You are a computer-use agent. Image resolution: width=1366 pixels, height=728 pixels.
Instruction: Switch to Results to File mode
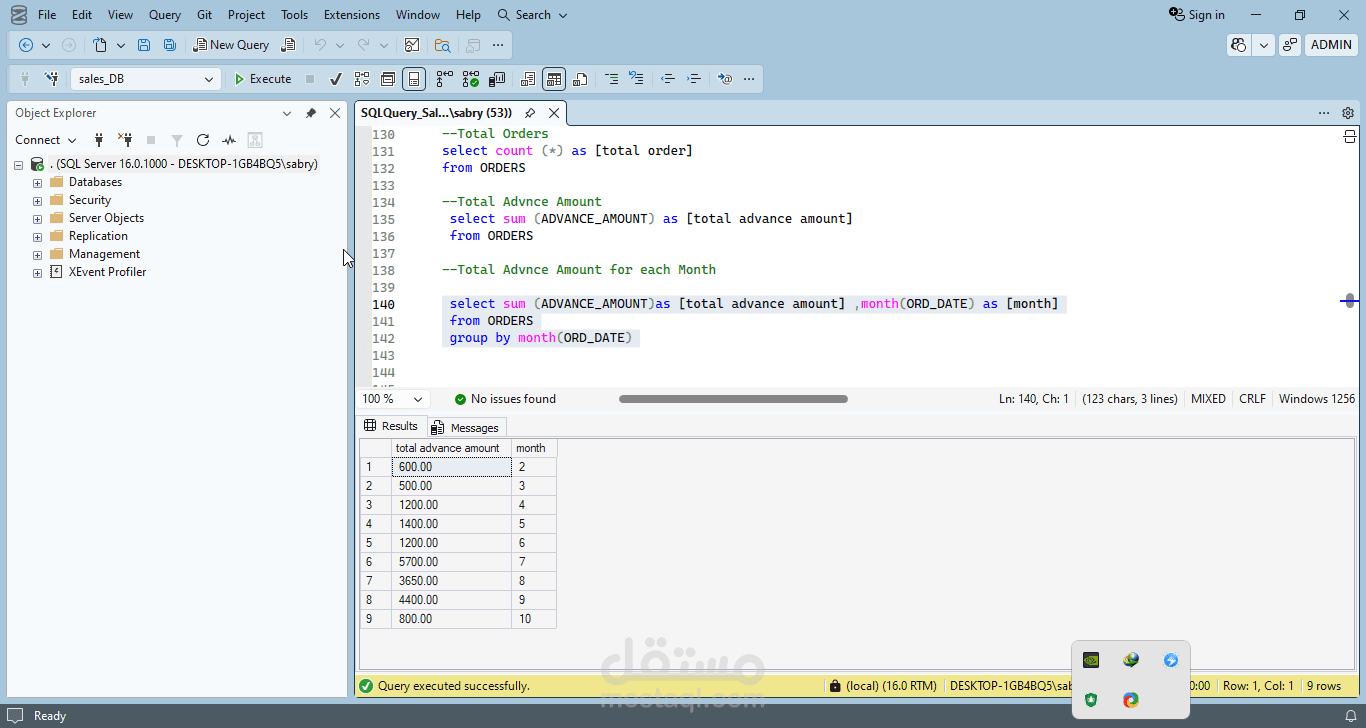pyautogui.click(x=580, y=79)
